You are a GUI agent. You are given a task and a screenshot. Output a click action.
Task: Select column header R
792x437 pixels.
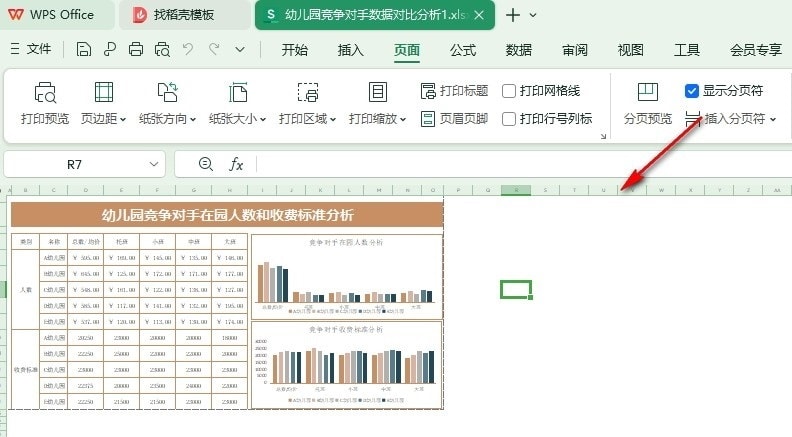(516, 190)
